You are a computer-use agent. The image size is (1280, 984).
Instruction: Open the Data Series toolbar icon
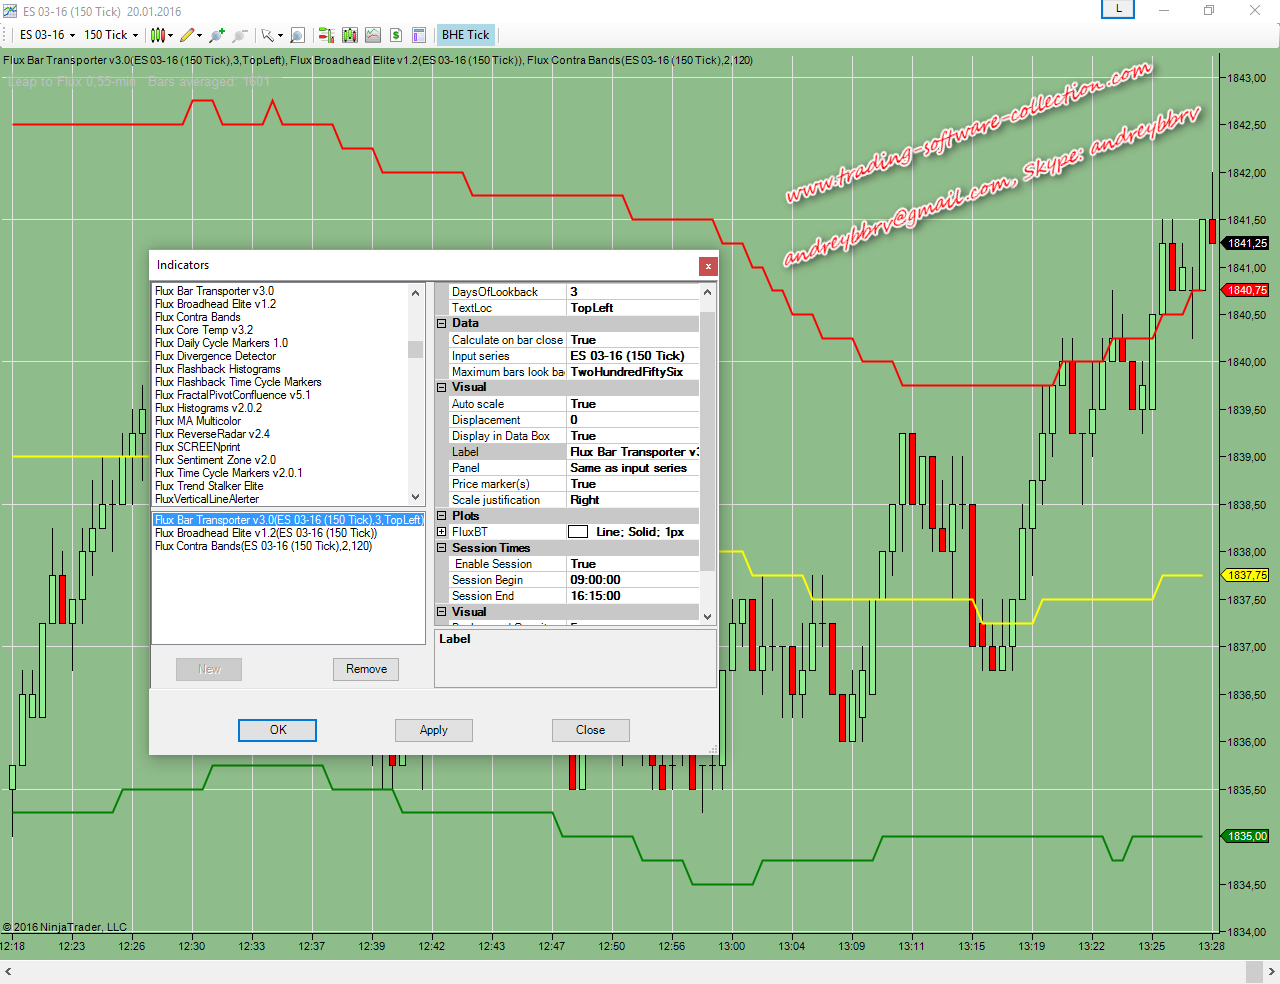click(349, 35)
